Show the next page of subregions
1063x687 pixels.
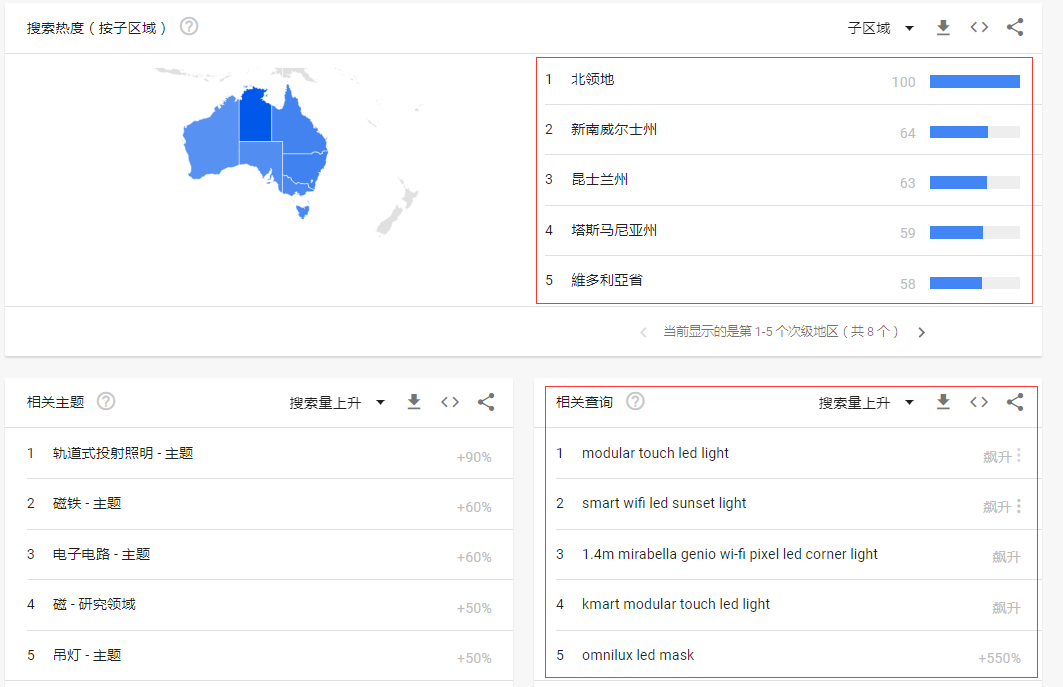coord(921,331)
